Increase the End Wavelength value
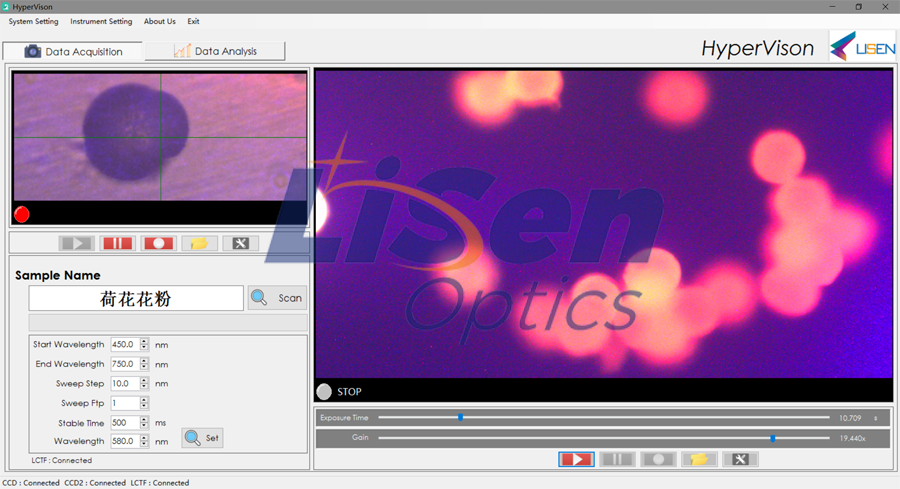This screenshot has width=900, height=489. point(144,361)
